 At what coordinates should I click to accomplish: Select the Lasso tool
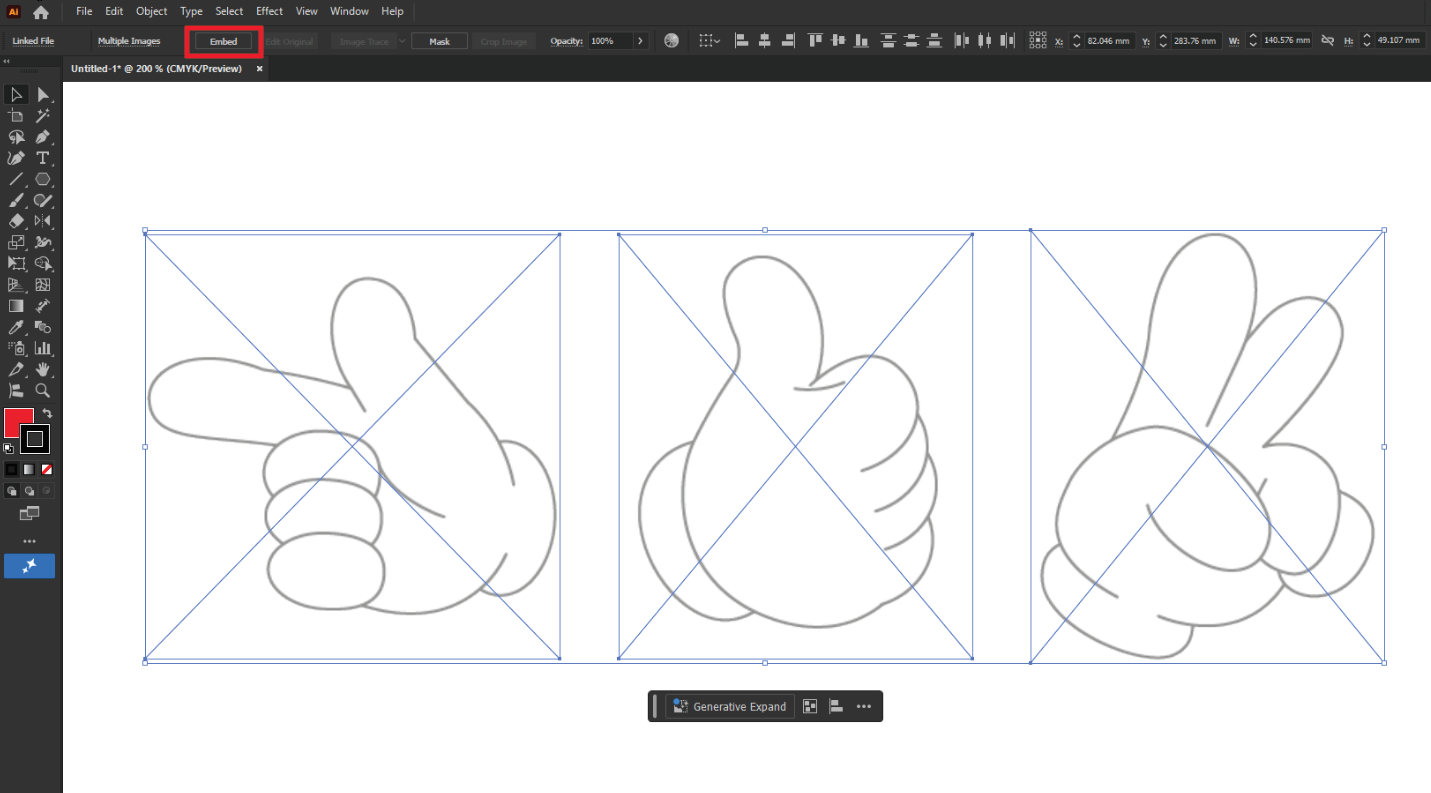[x=16, y=137]
